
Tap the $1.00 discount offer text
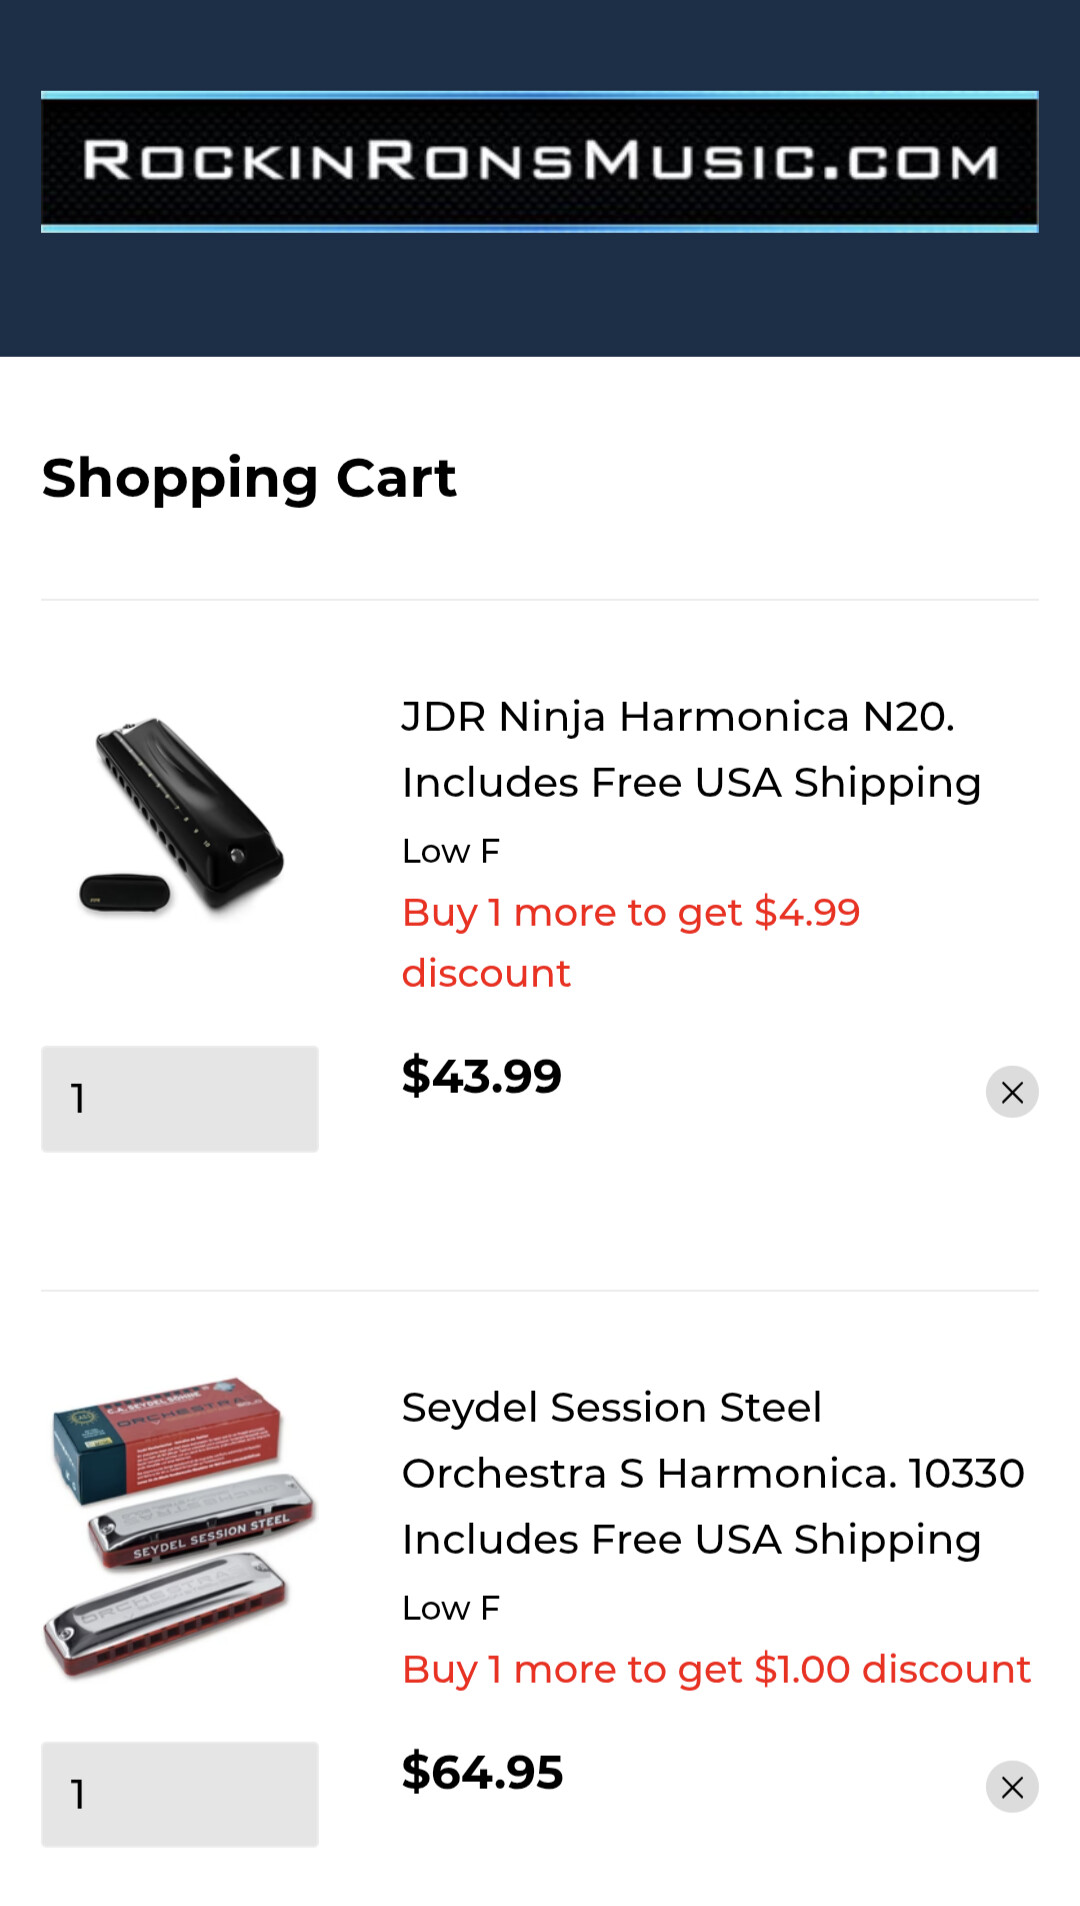point(716,1669)
